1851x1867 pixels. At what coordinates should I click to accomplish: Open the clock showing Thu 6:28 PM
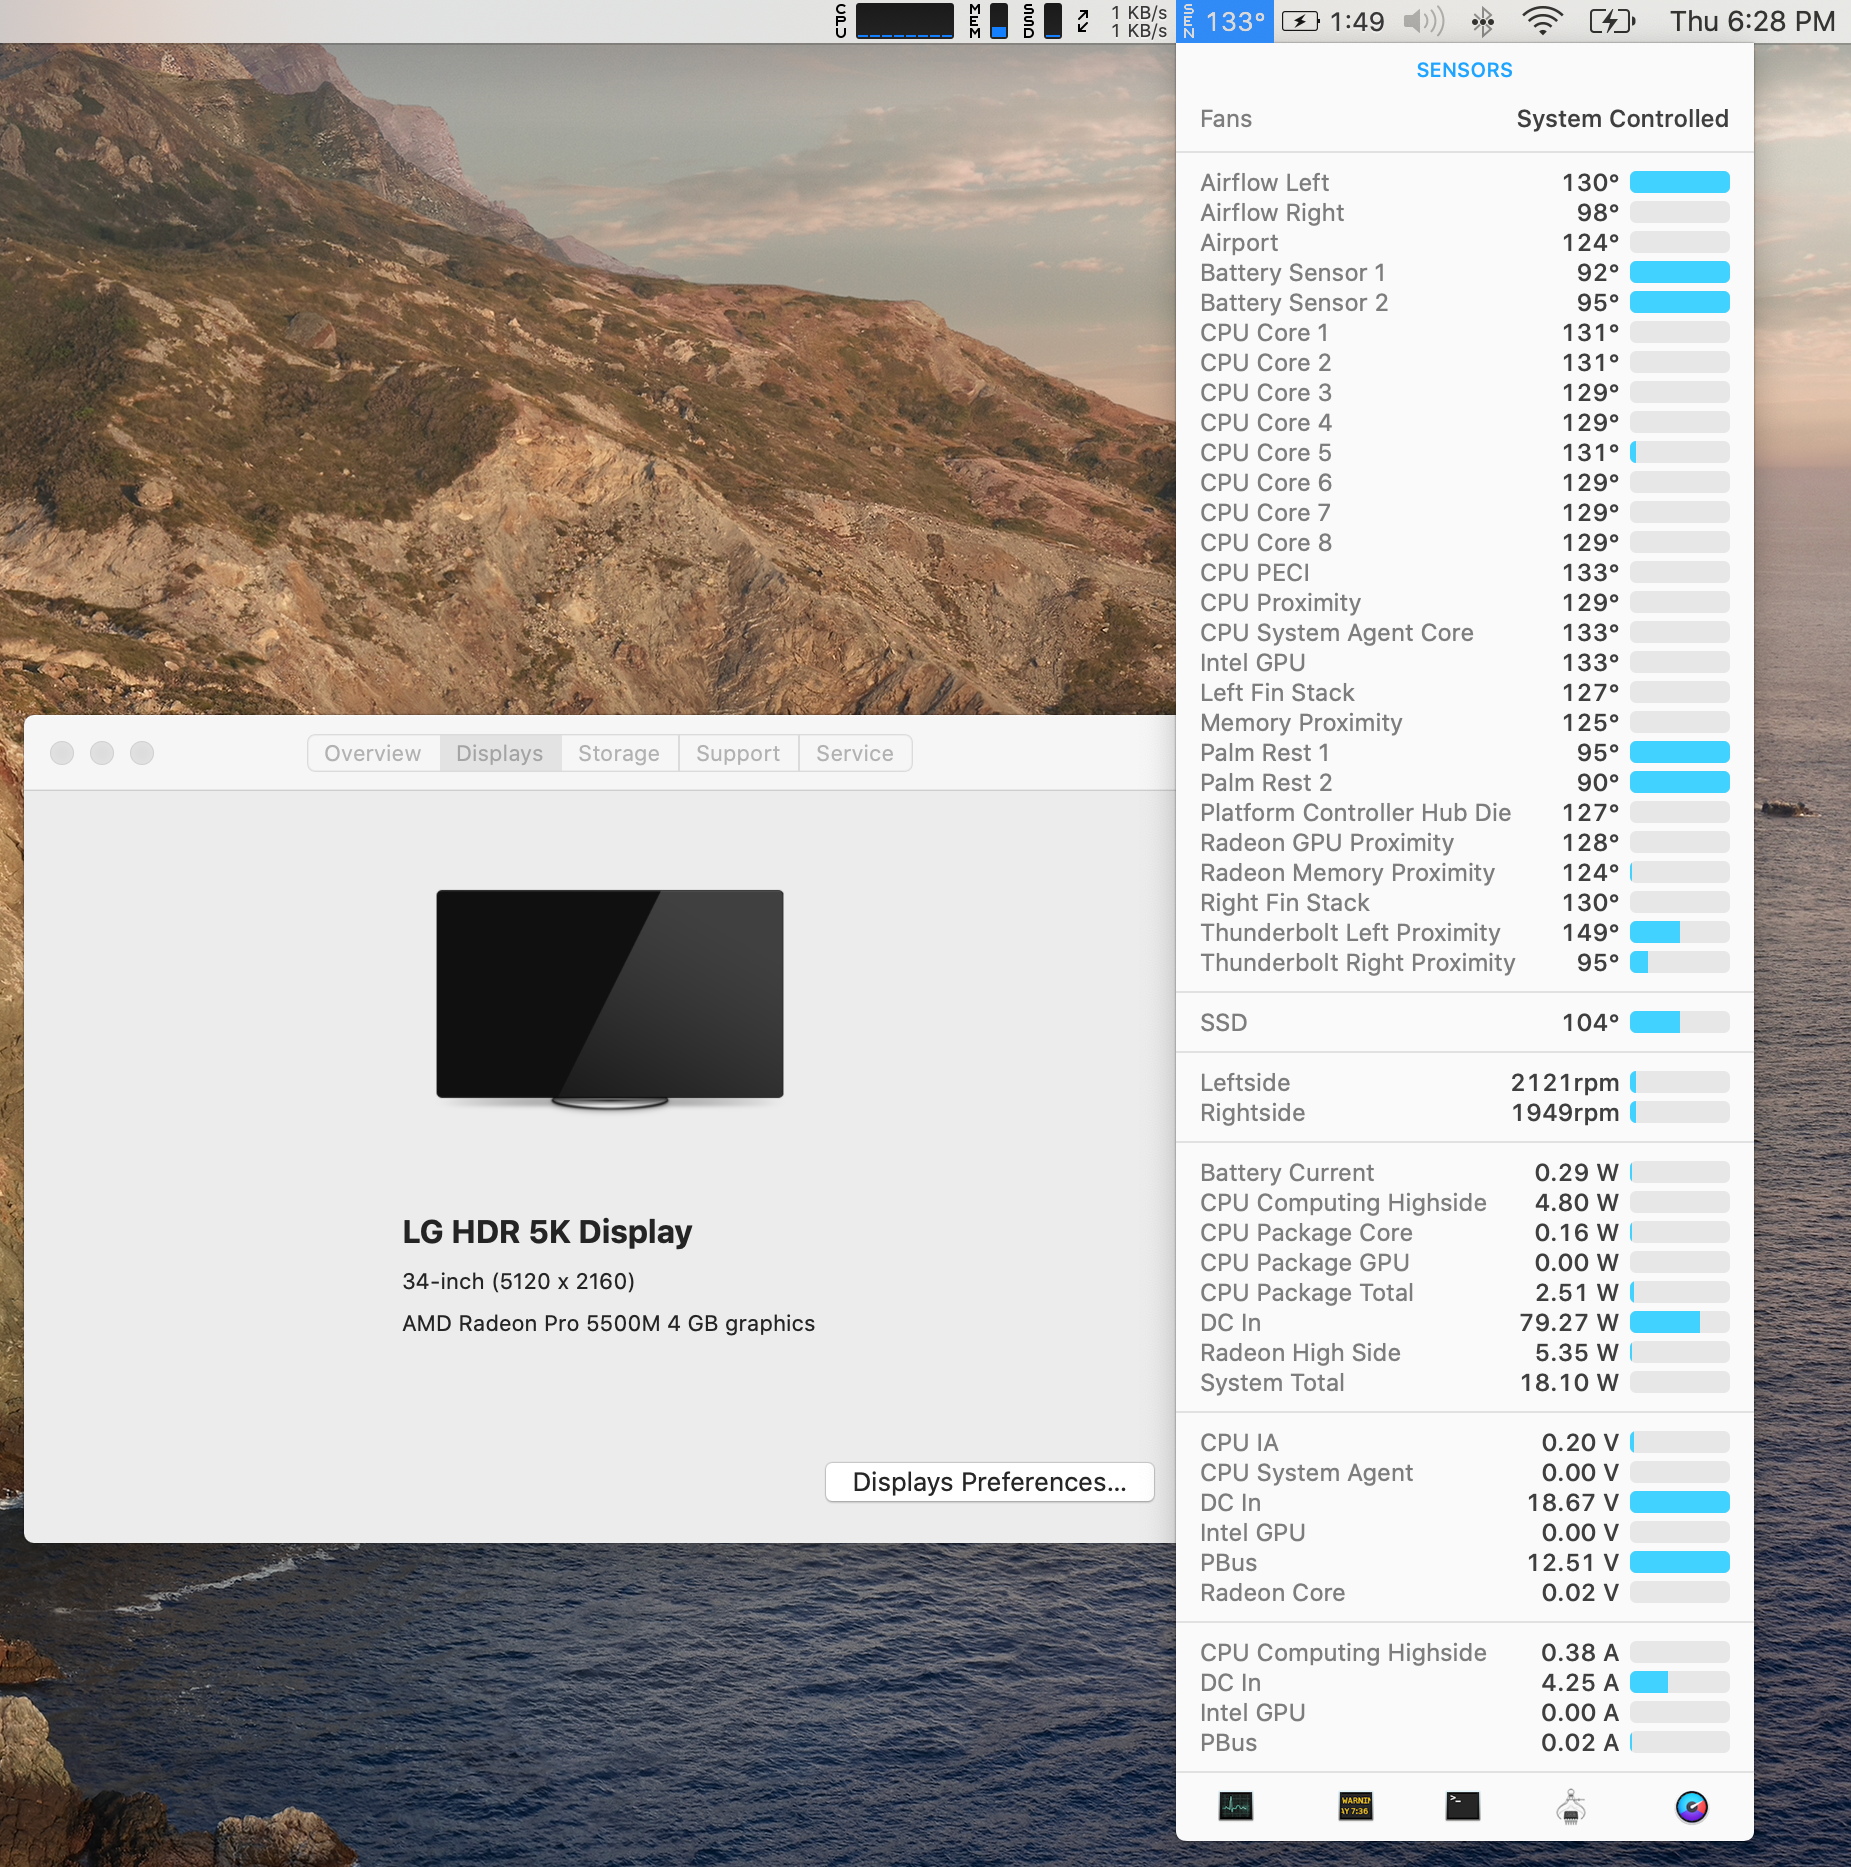1752,21
